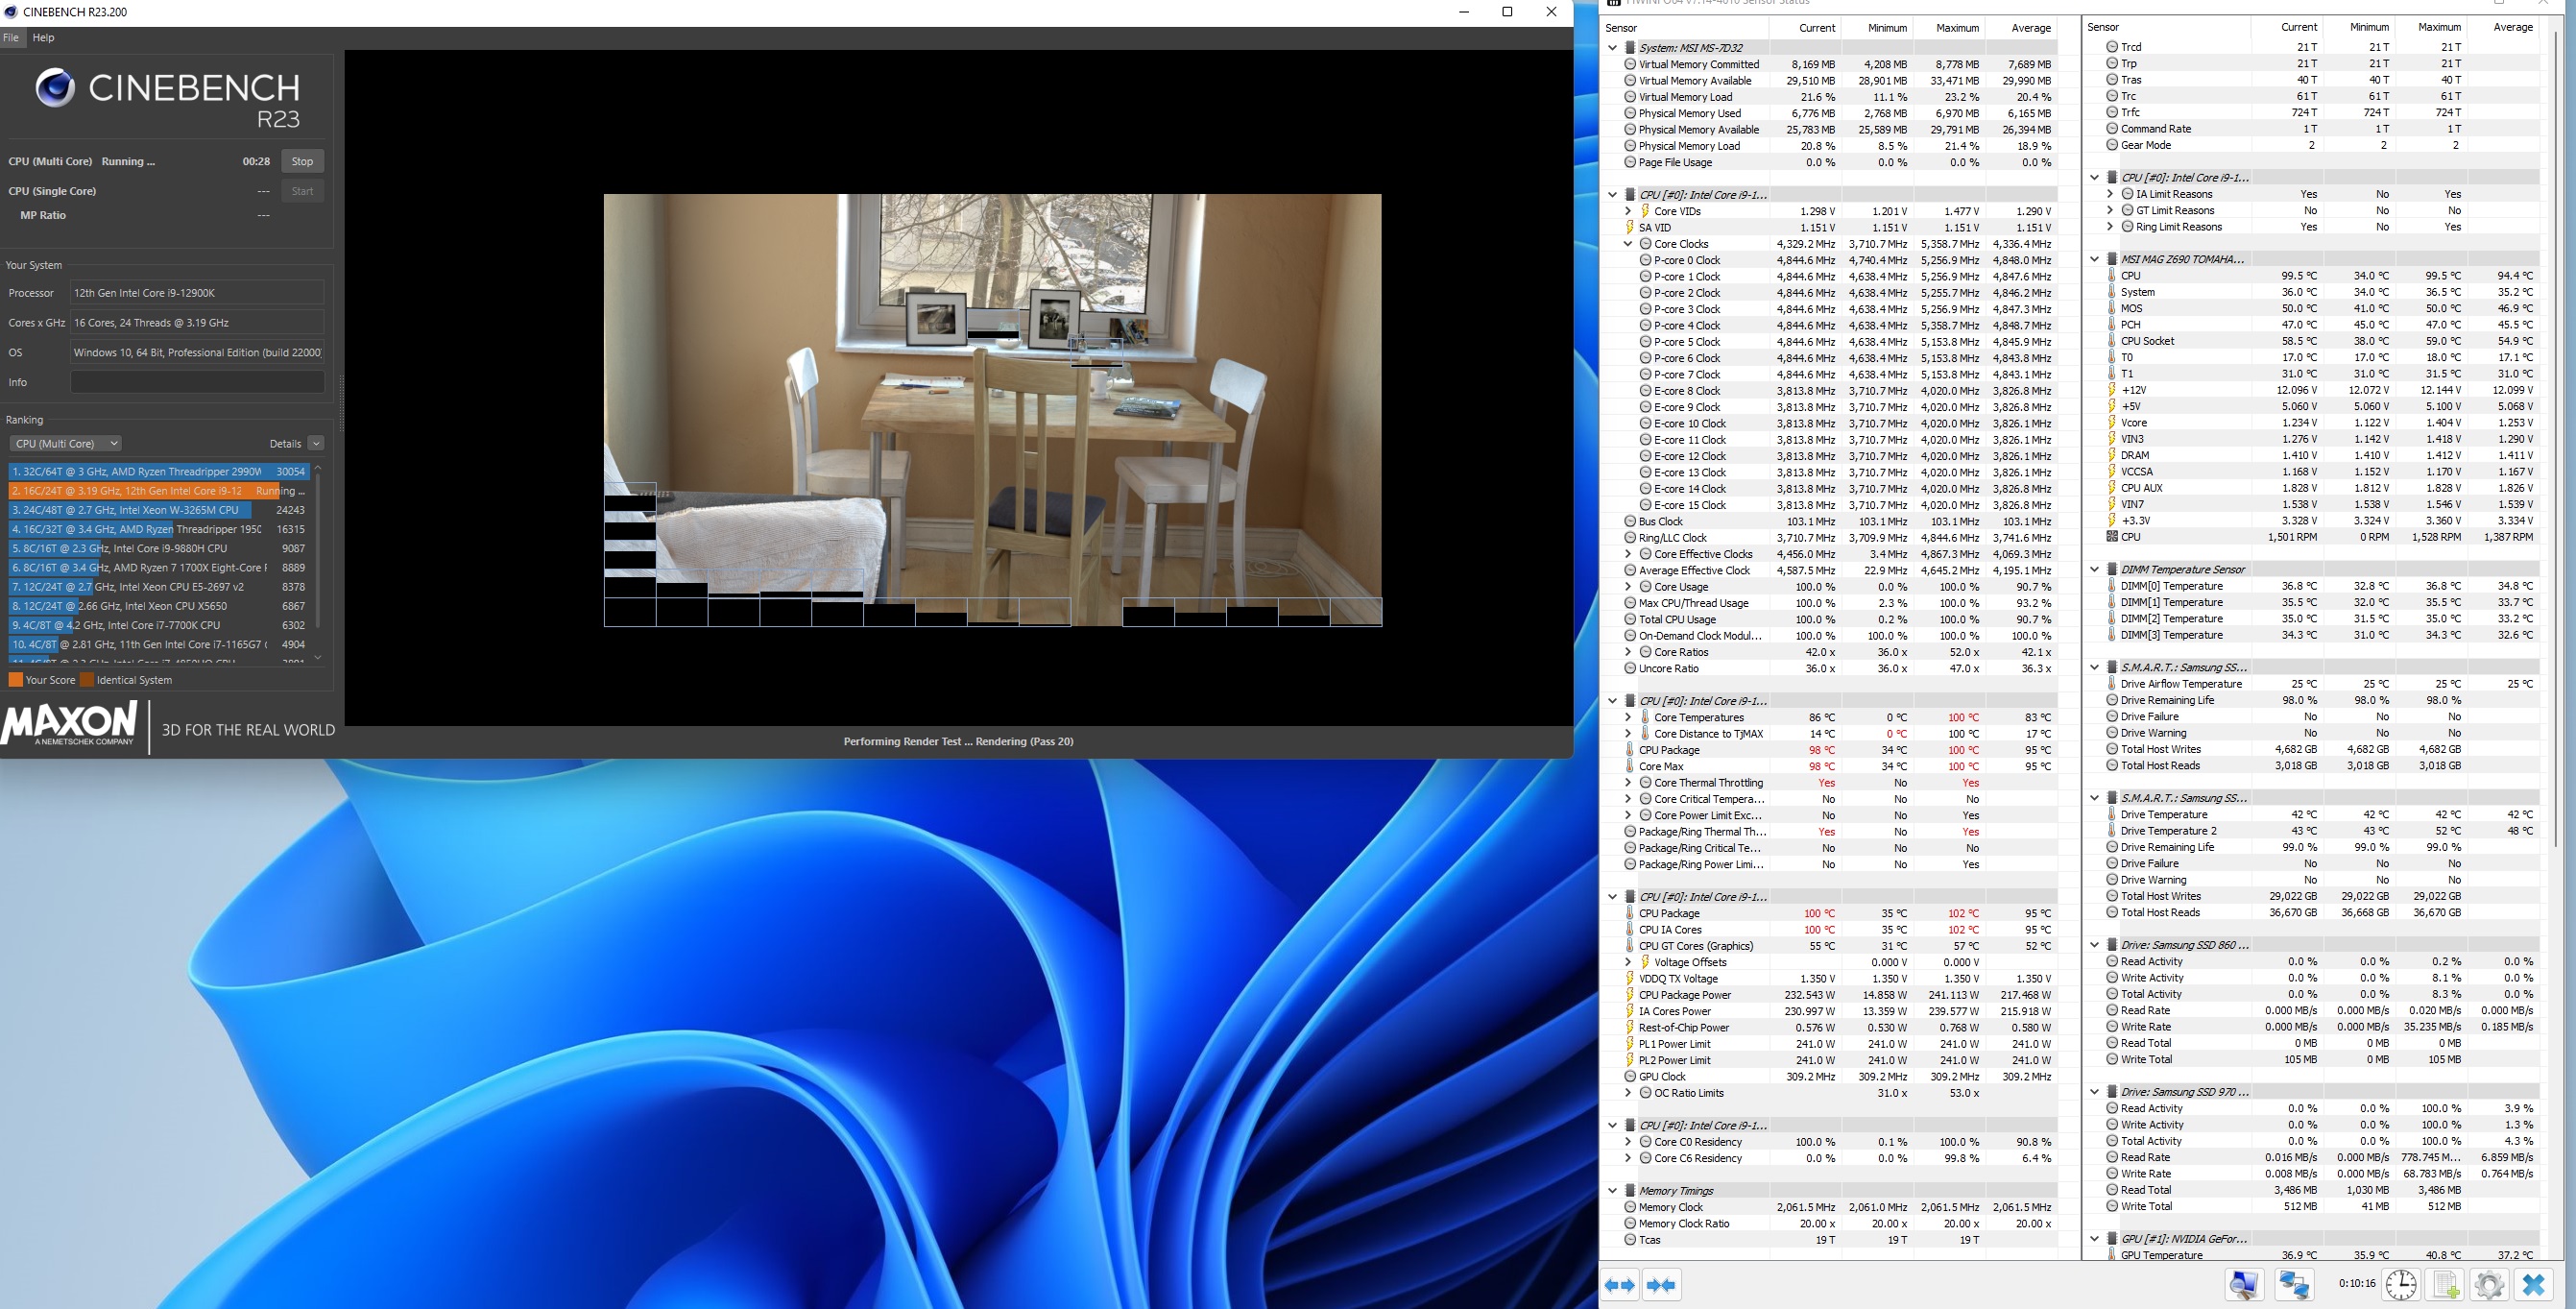Click the HWiNFO expand columns arrows icon
The width and height of the screenshot is (2576, 1309).
(1620, 1285)
